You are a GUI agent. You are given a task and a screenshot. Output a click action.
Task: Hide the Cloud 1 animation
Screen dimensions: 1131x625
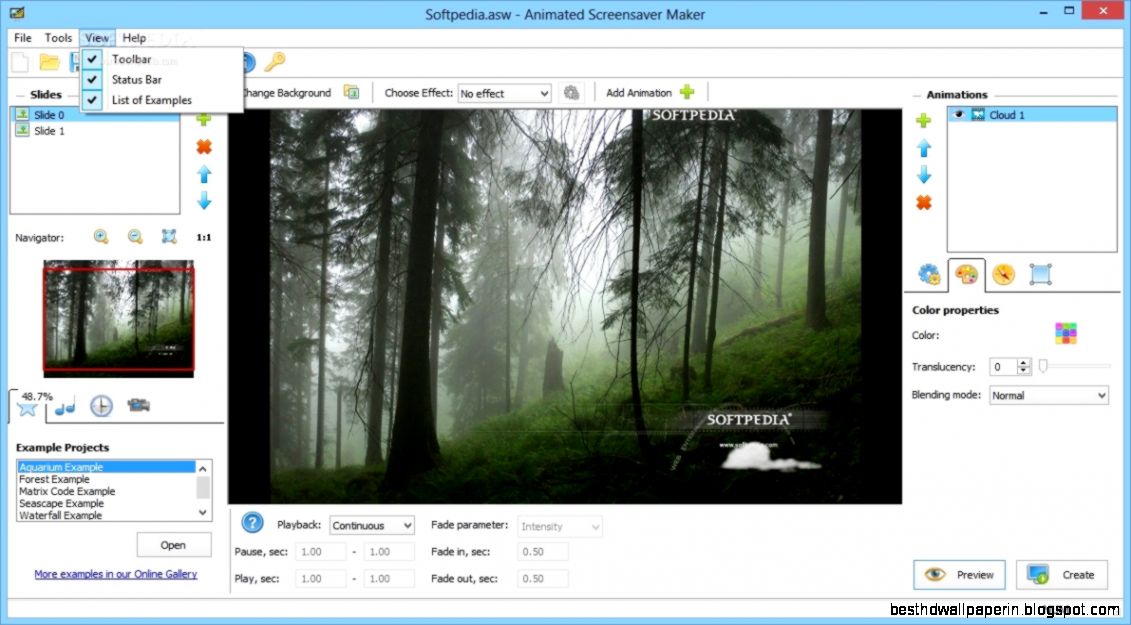pos(958,114)
